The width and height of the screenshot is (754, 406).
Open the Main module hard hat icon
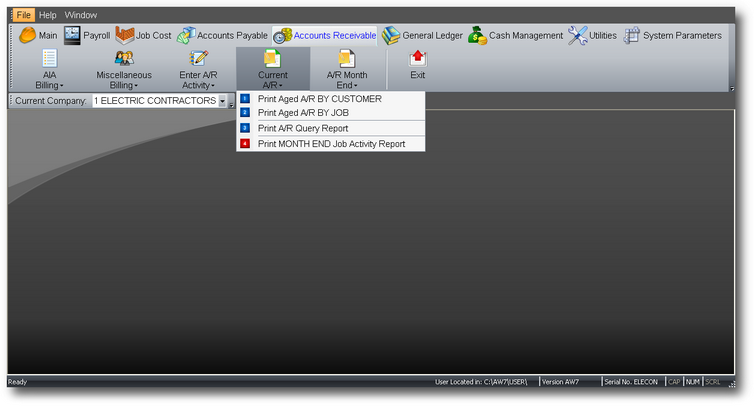coord(27,35)
